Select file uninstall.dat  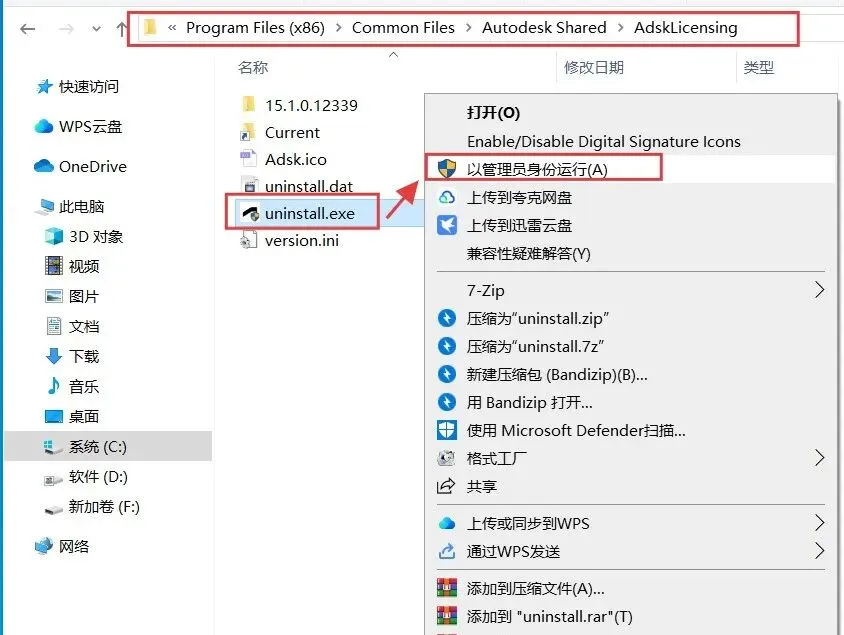point(309,186)
